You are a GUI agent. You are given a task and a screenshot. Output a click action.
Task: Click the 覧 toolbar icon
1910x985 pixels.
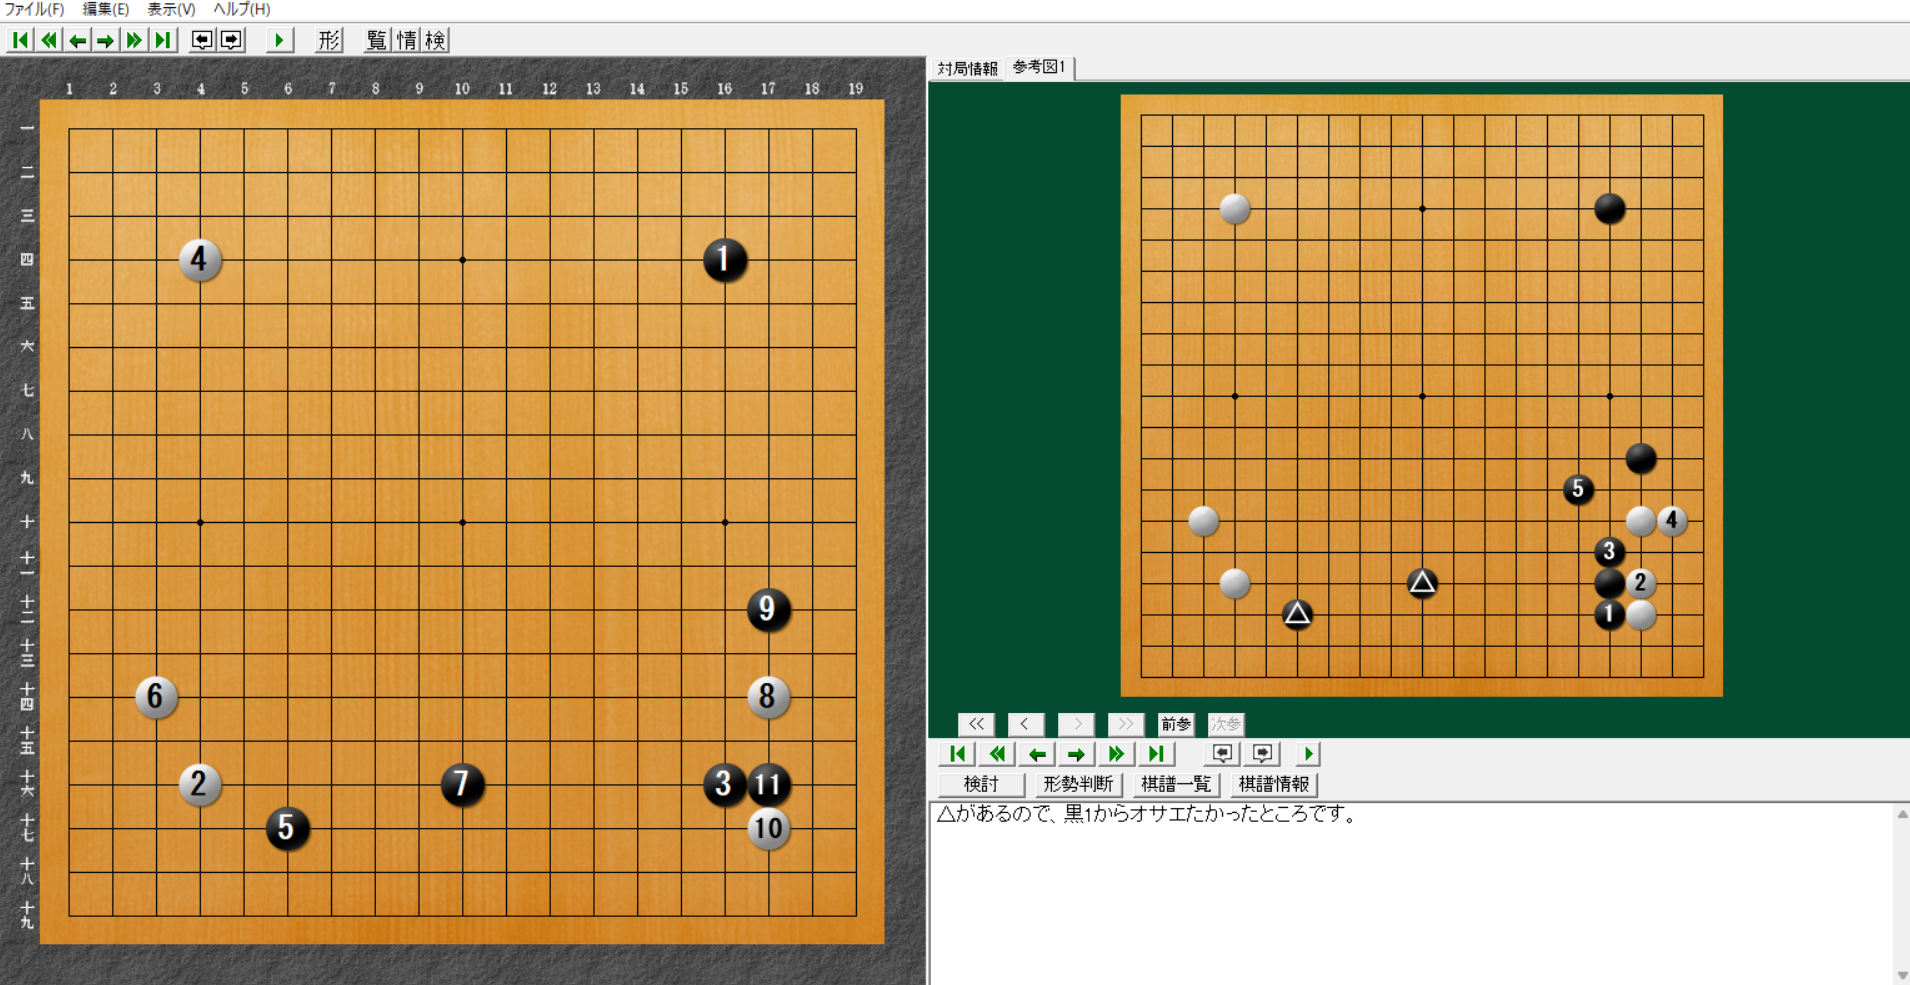pos(376,40)
